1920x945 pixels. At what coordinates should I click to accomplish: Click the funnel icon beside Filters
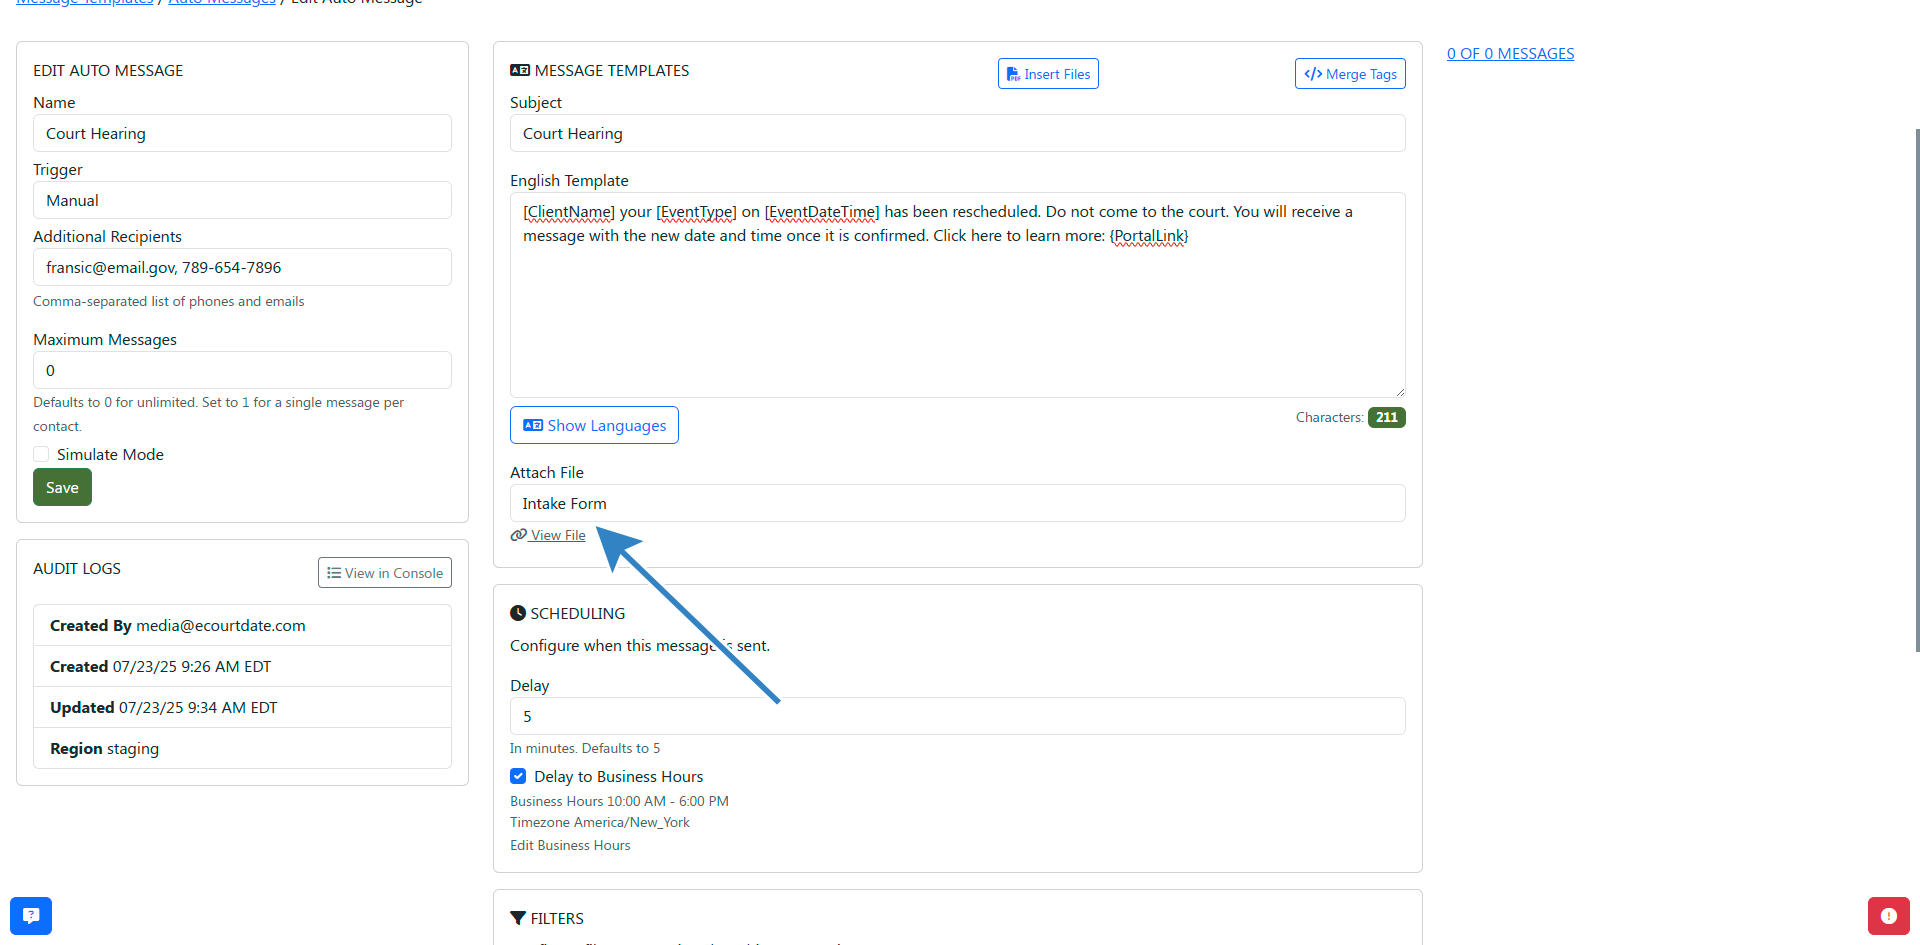click(518, 918)
